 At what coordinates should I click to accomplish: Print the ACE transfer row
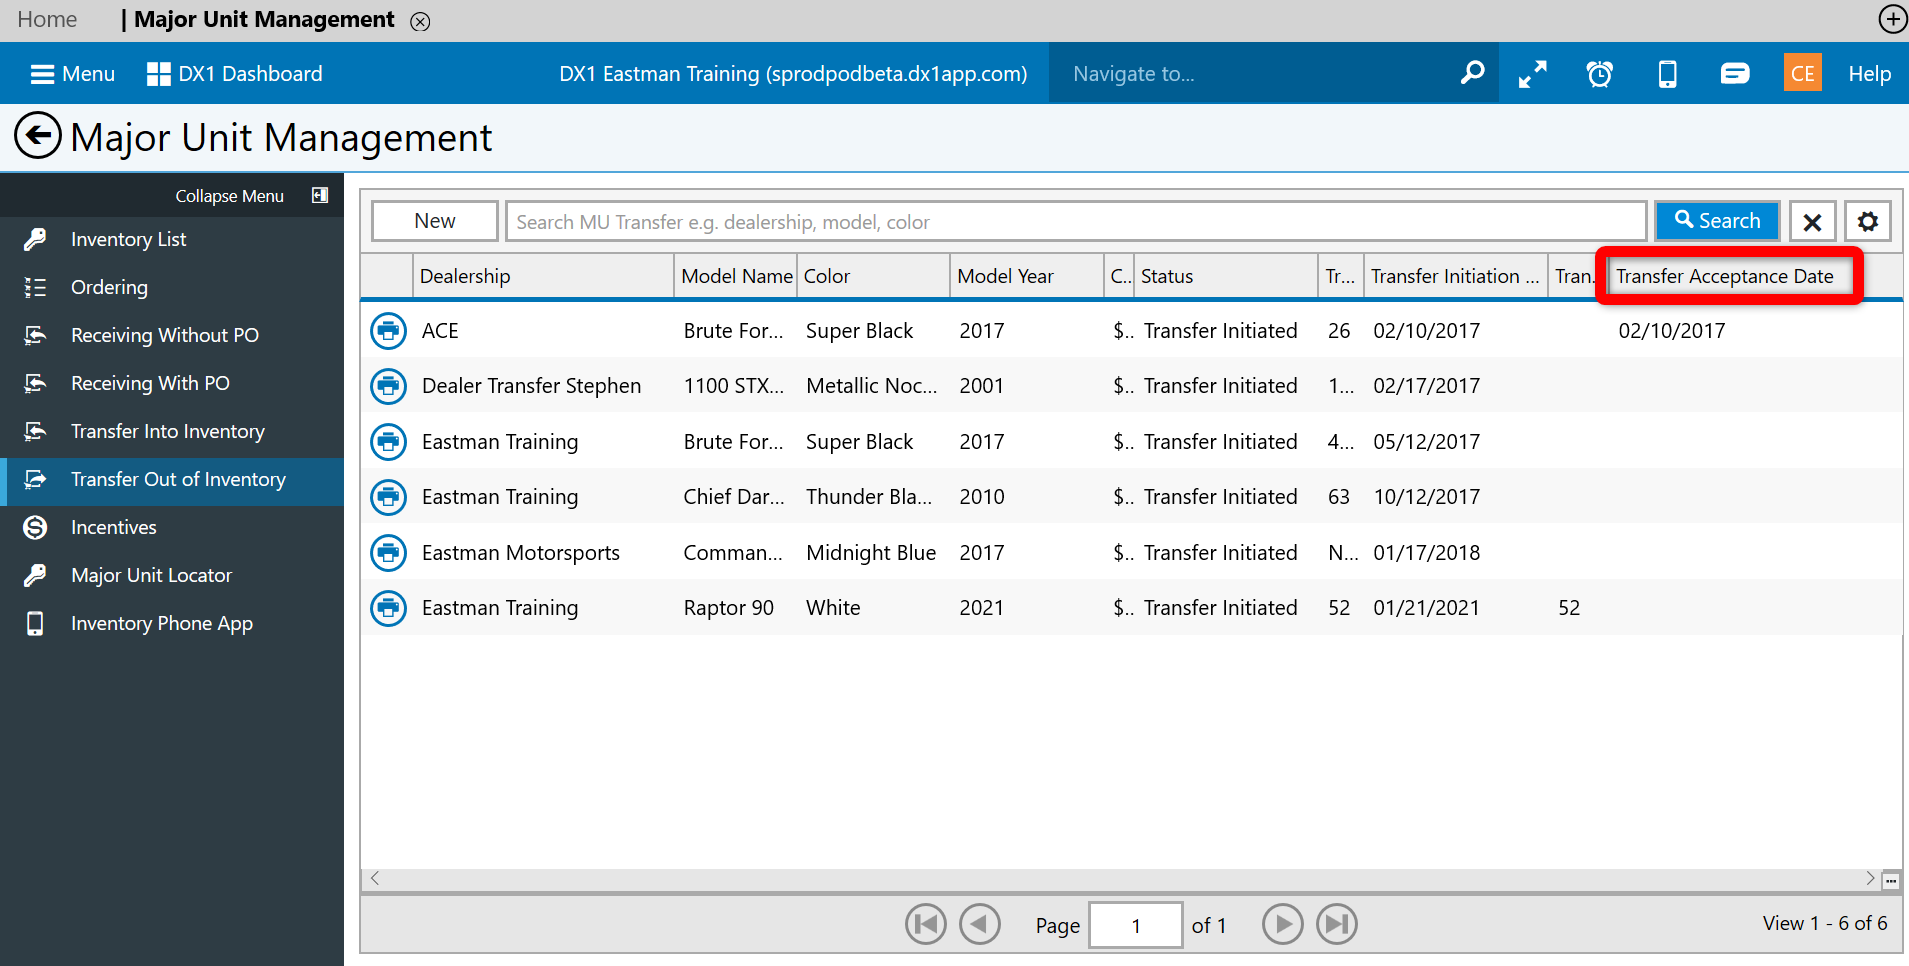click(388, 330)
